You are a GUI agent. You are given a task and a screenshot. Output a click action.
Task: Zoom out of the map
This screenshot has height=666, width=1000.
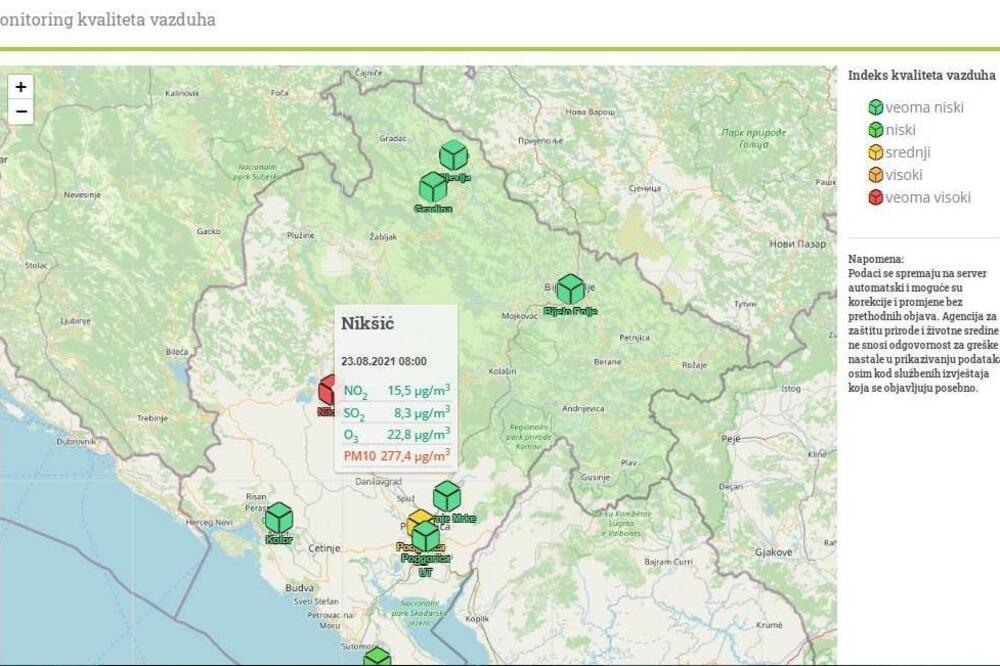(20, 112)
